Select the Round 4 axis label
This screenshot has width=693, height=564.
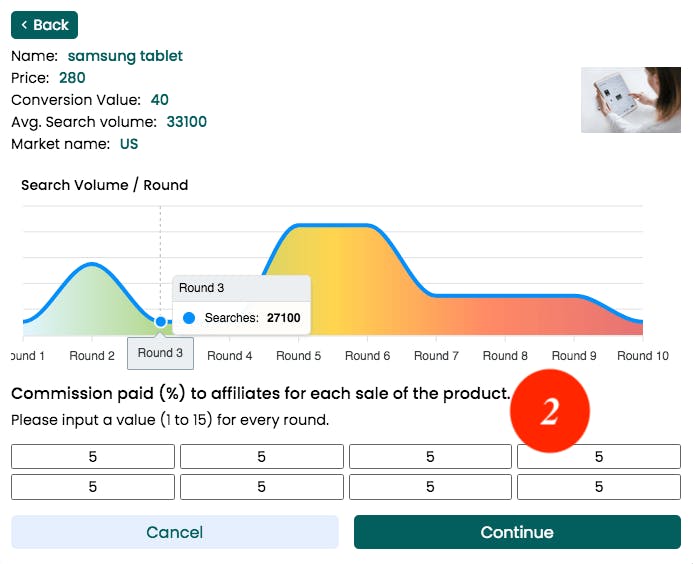click(229, 355)
